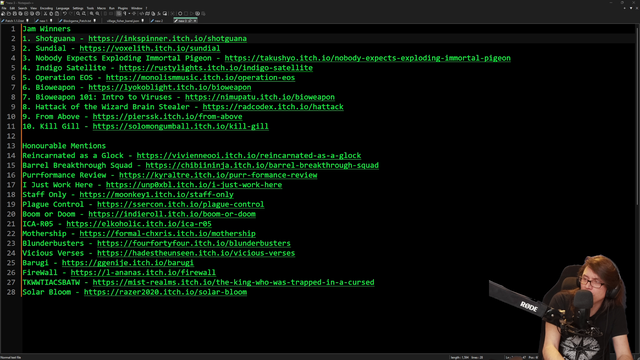Image resolution: width=640 pixels, height=360 pixels.
Task: Start macro recording with the record icon
Action: [180, 13]
